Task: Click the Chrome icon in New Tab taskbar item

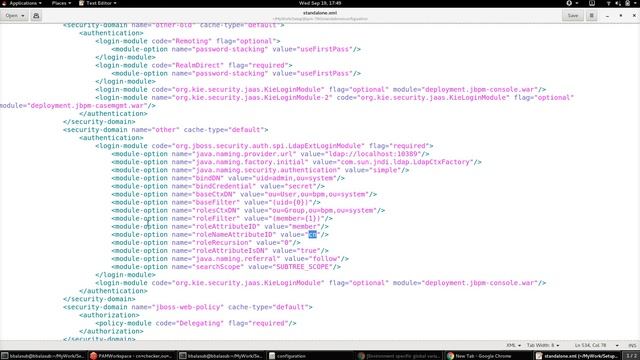Action: 450,356
